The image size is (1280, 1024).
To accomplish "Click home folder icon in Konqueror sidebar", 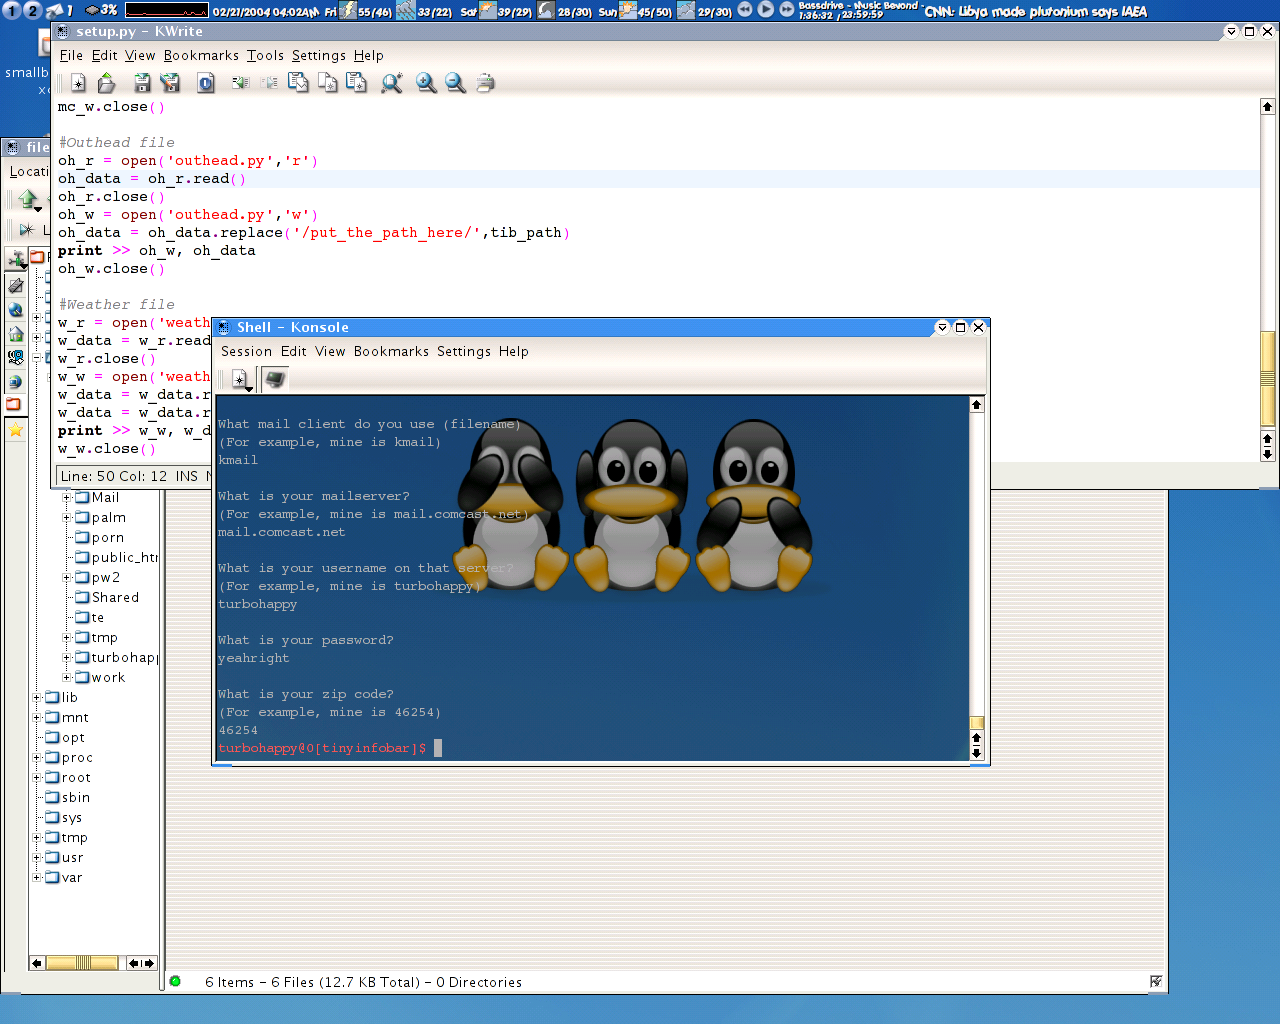I will pyautogui.click(x=16, y=334).
